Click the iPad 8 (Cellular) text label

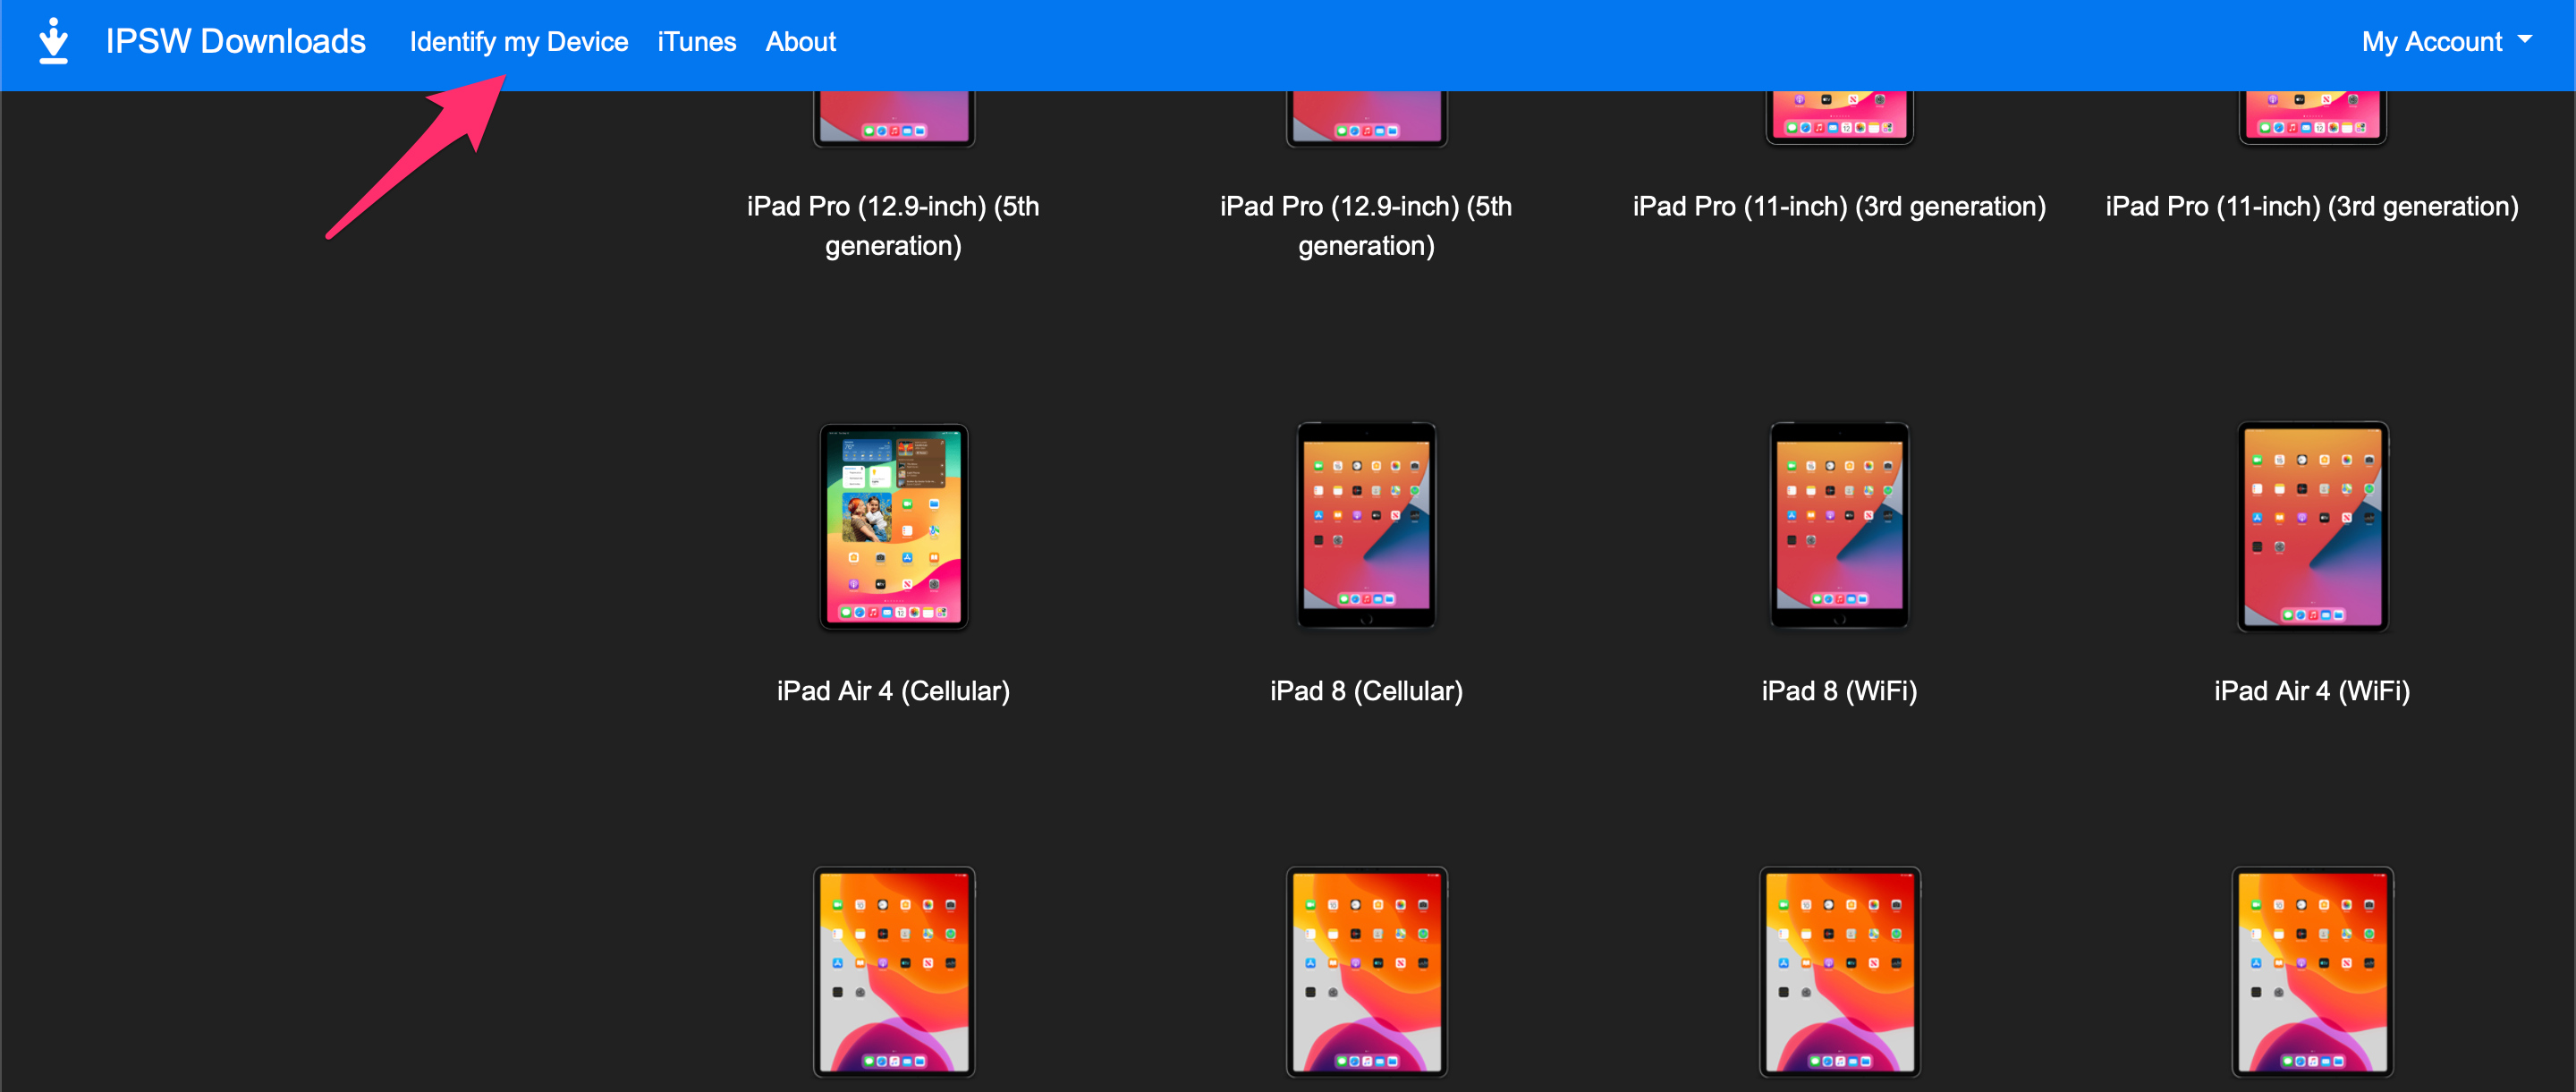(1366, 691)
